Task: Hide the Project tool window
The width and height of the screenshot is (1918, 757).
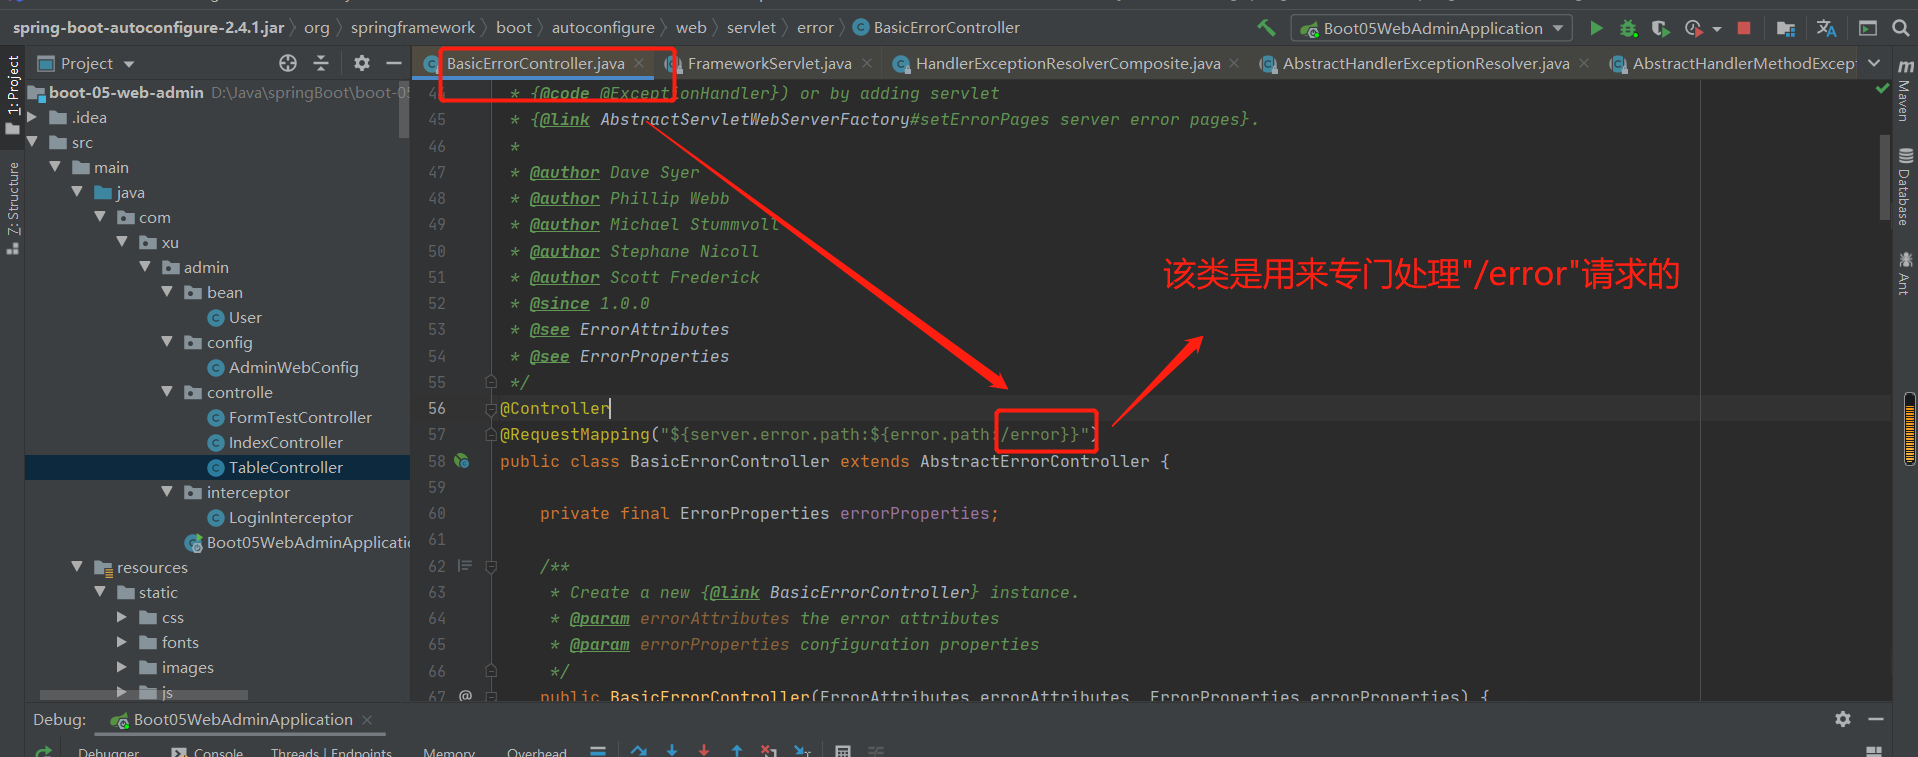Action: coord(394,63)
